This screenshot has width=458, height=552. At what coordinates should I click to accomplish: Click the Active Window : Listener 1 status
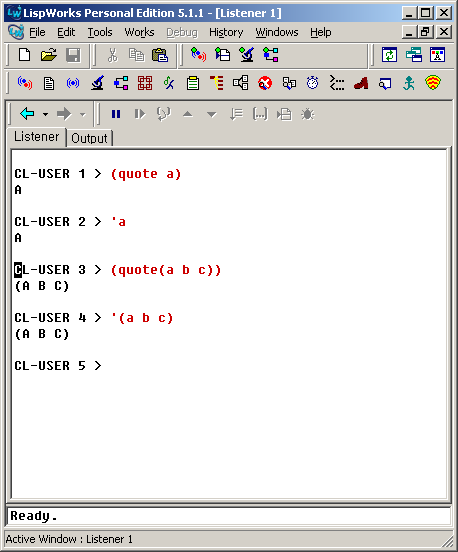click(69, 539)
